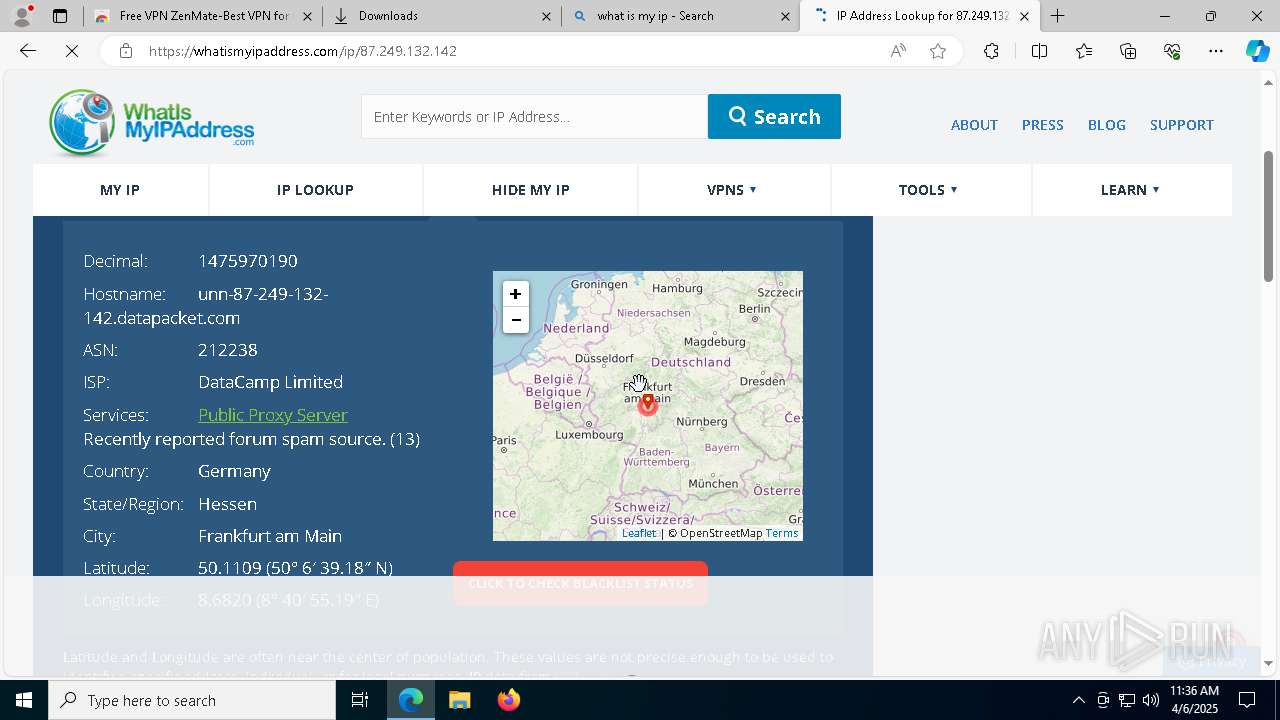
Task: Activate the Read aloud icon
Action: (x=898, y=51)
